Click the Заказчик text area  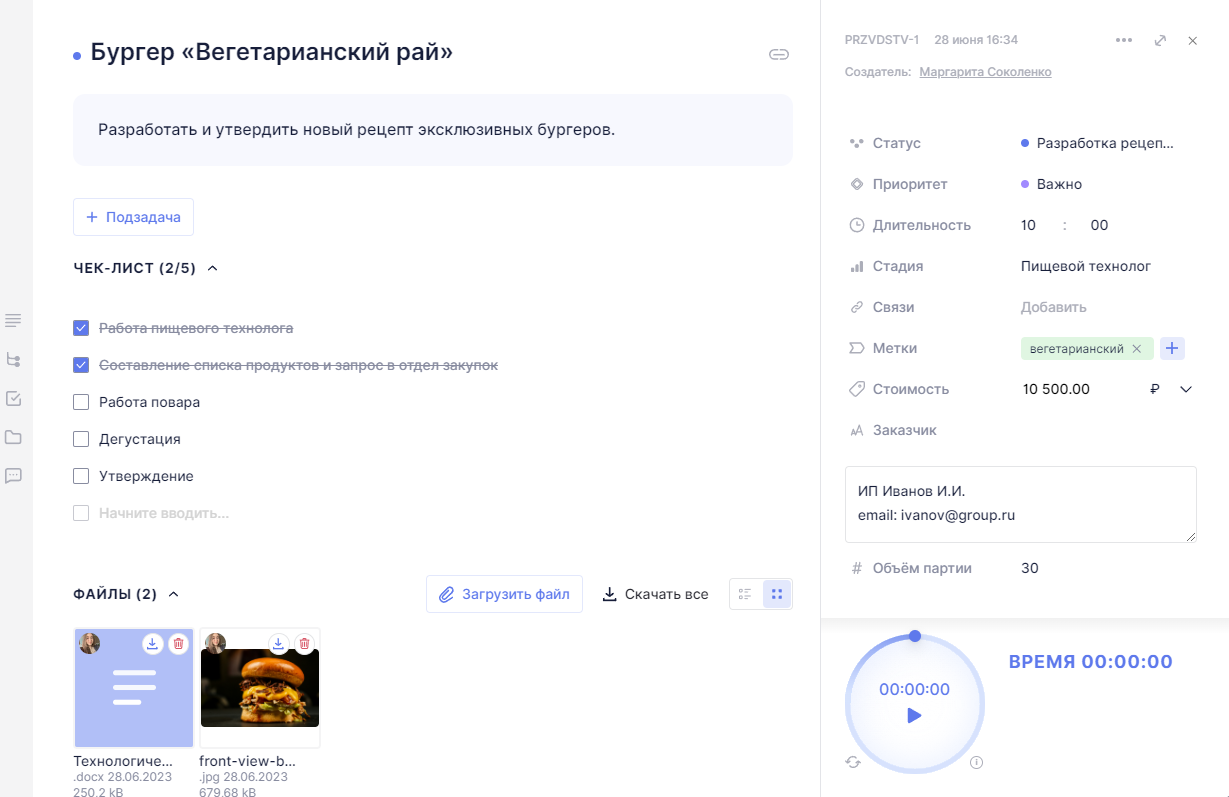1021,504
